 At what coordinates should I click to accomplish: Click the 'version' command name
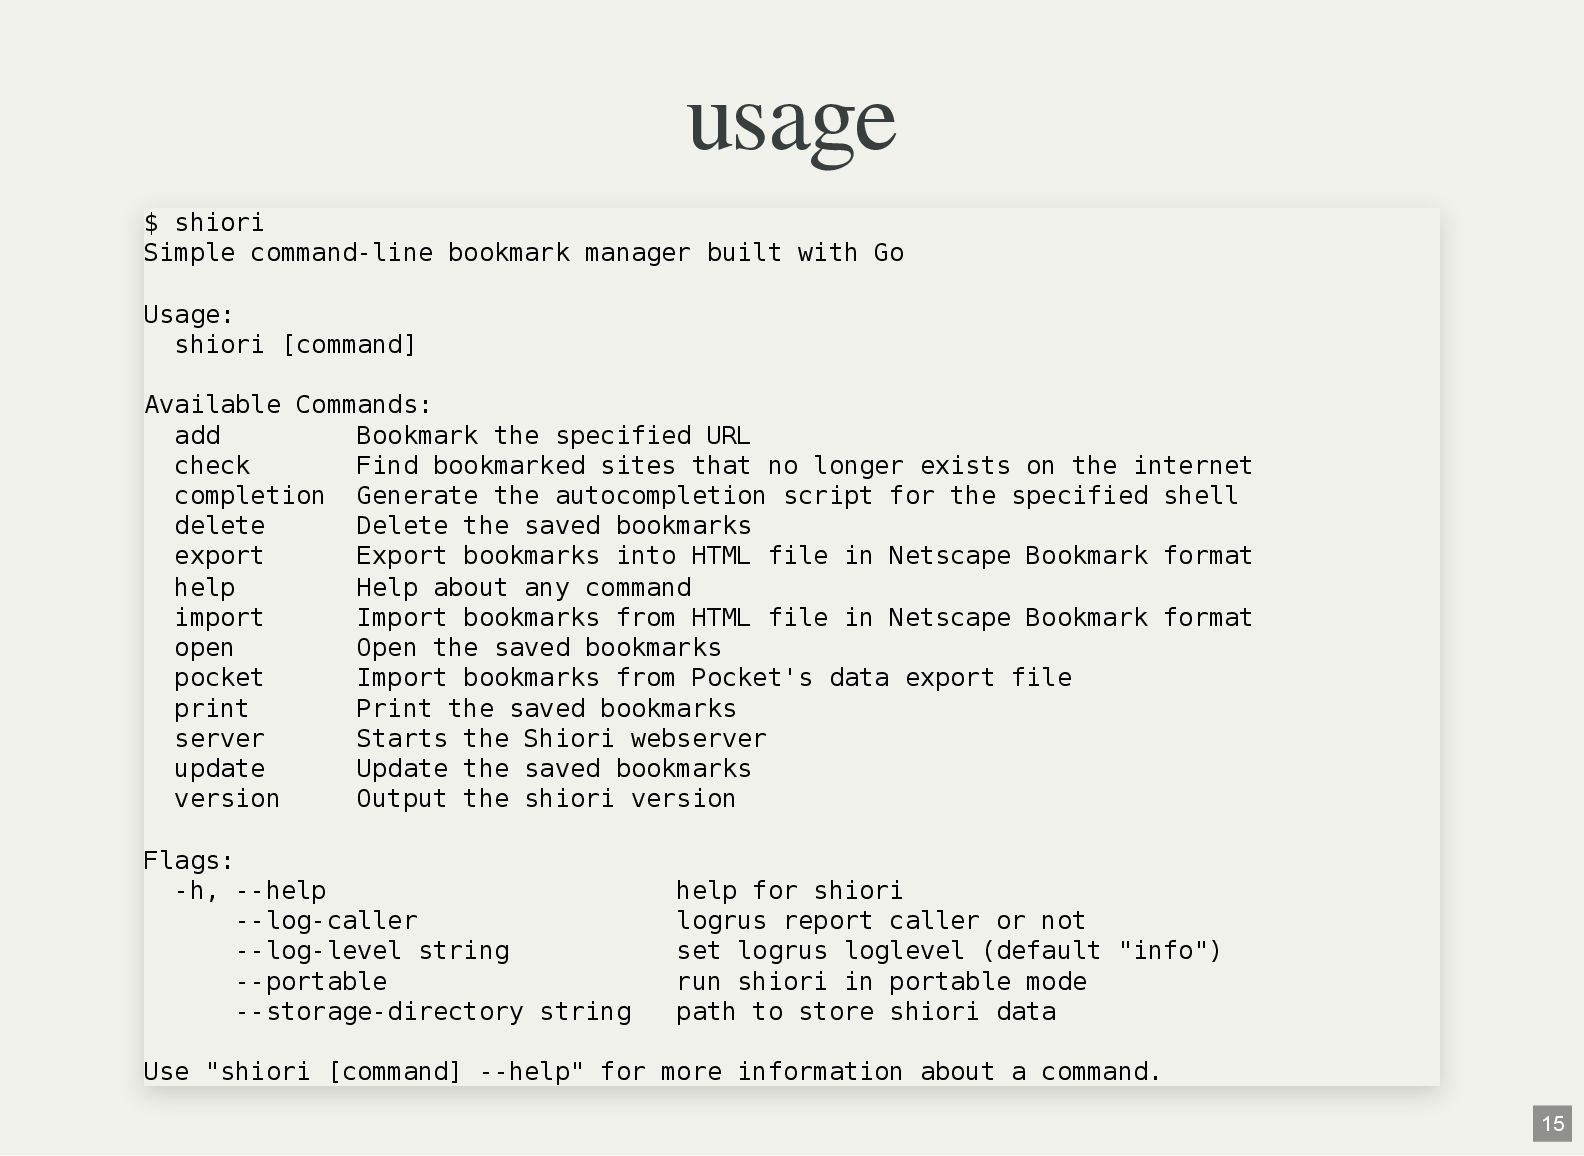[x=227, y=799]
